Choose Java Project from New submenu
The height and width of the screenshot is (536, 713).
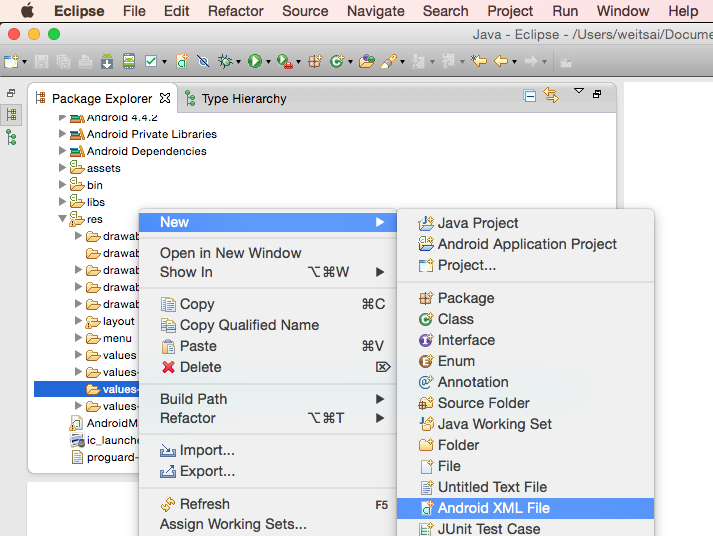pyautogui.click(x=525, y=223)
